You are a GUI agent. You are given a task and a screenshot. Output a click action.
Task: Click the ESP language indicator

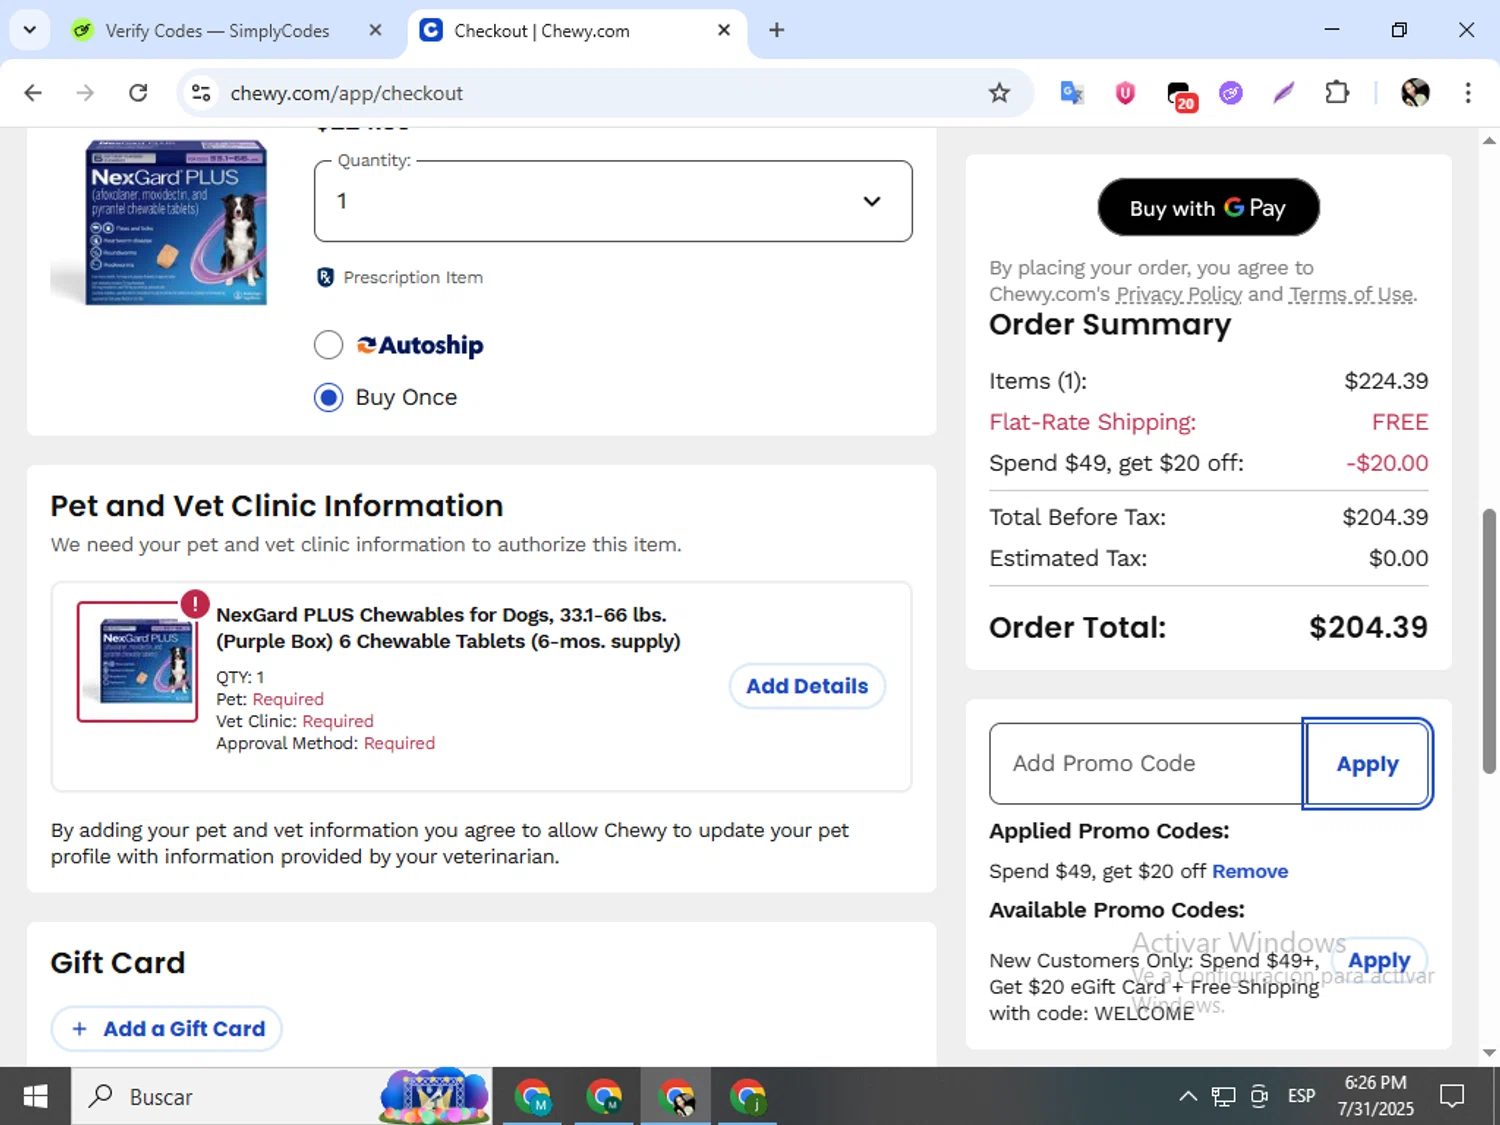click(1301, 1096)
